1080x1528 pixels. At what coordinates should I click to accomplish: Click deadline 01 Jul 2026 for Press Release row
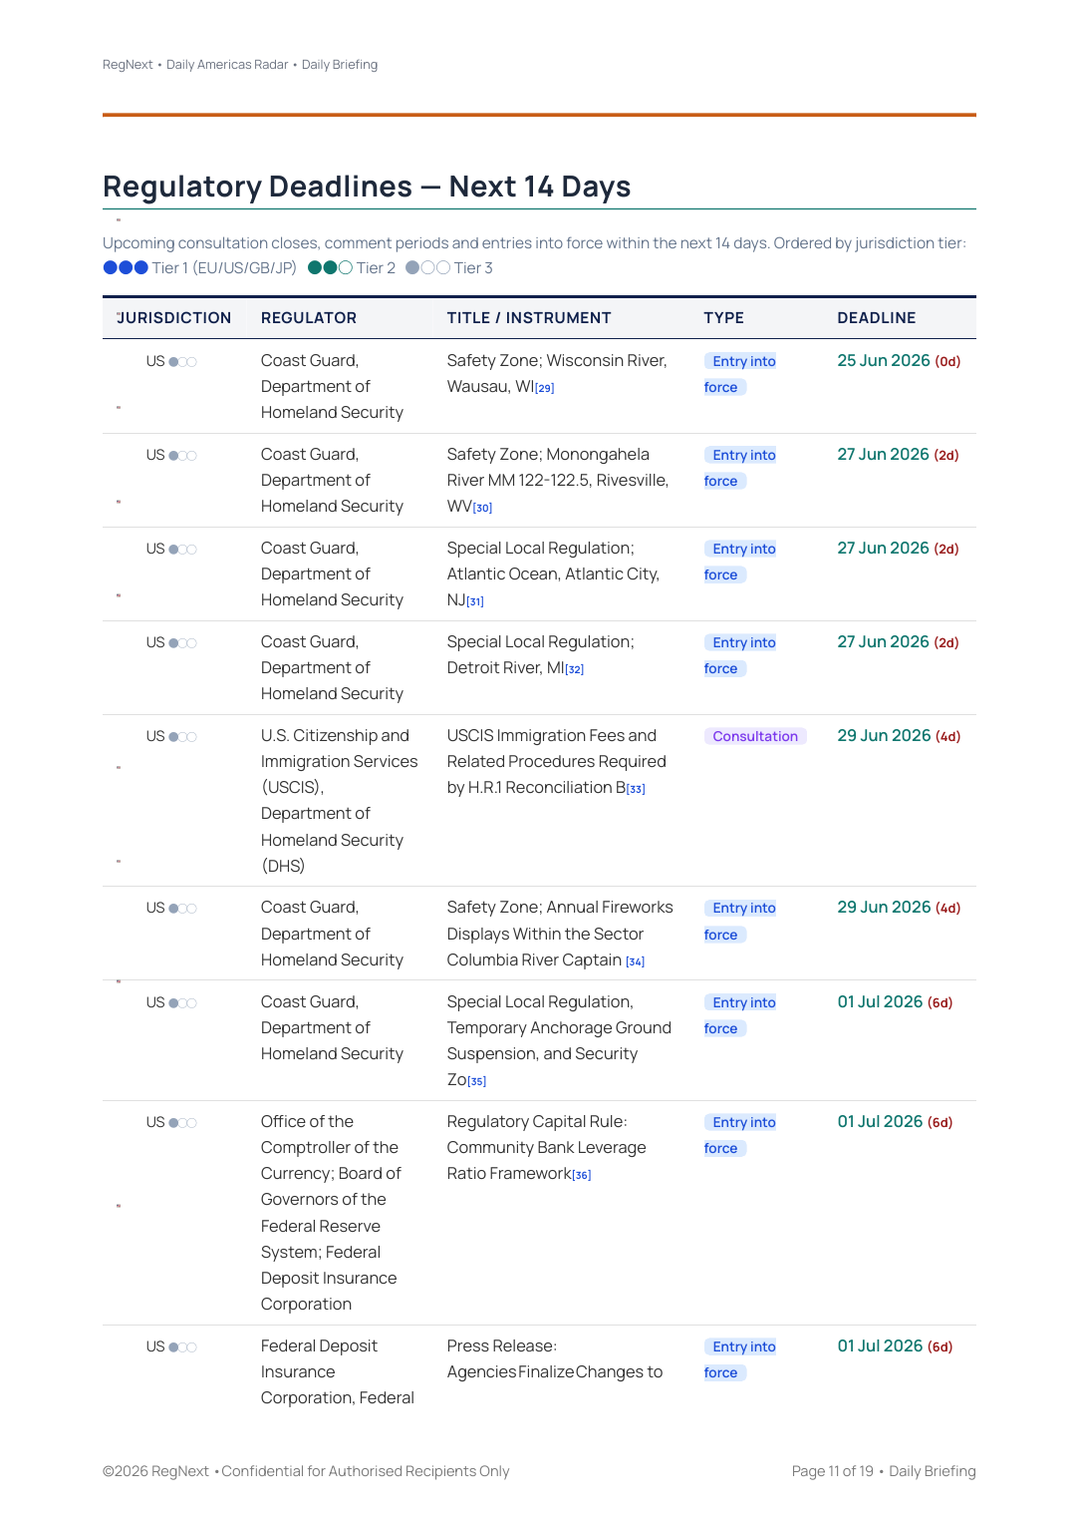[895, 1346]
